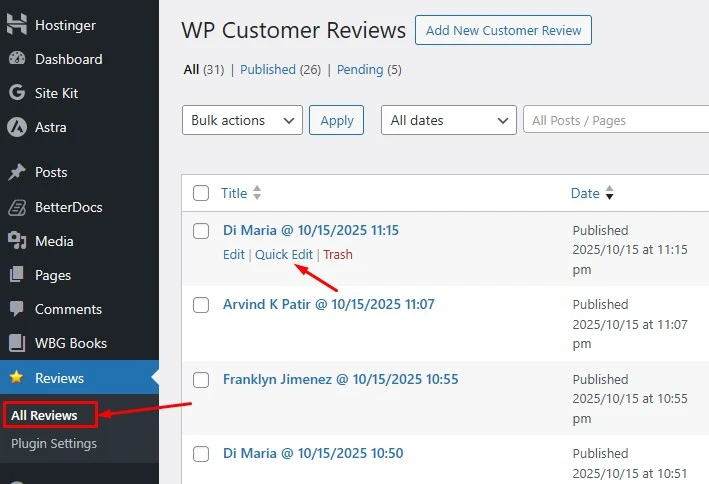Open All Reviews submenu
Screen dimensions: 709x484
pyautogui.click(x=44, y=415)
